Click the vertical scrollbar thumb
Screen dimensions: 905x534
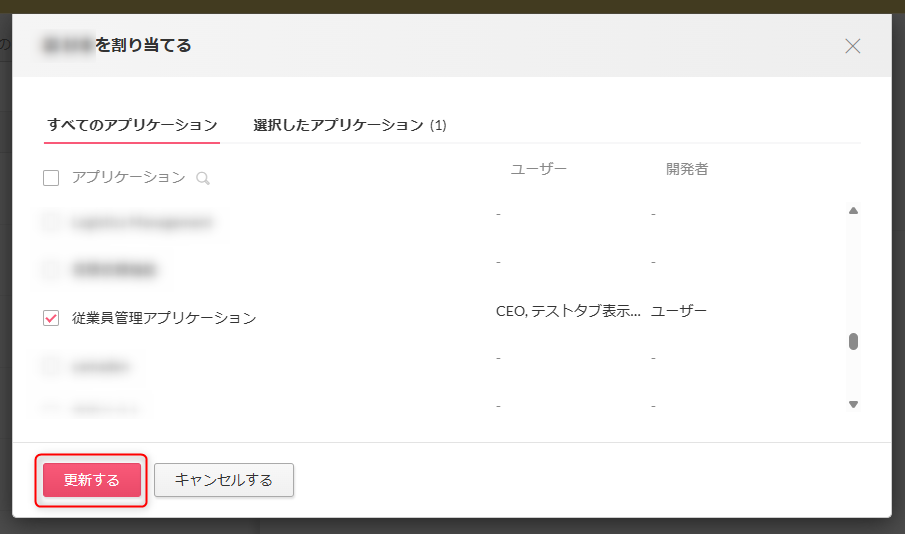coord(853,341)
